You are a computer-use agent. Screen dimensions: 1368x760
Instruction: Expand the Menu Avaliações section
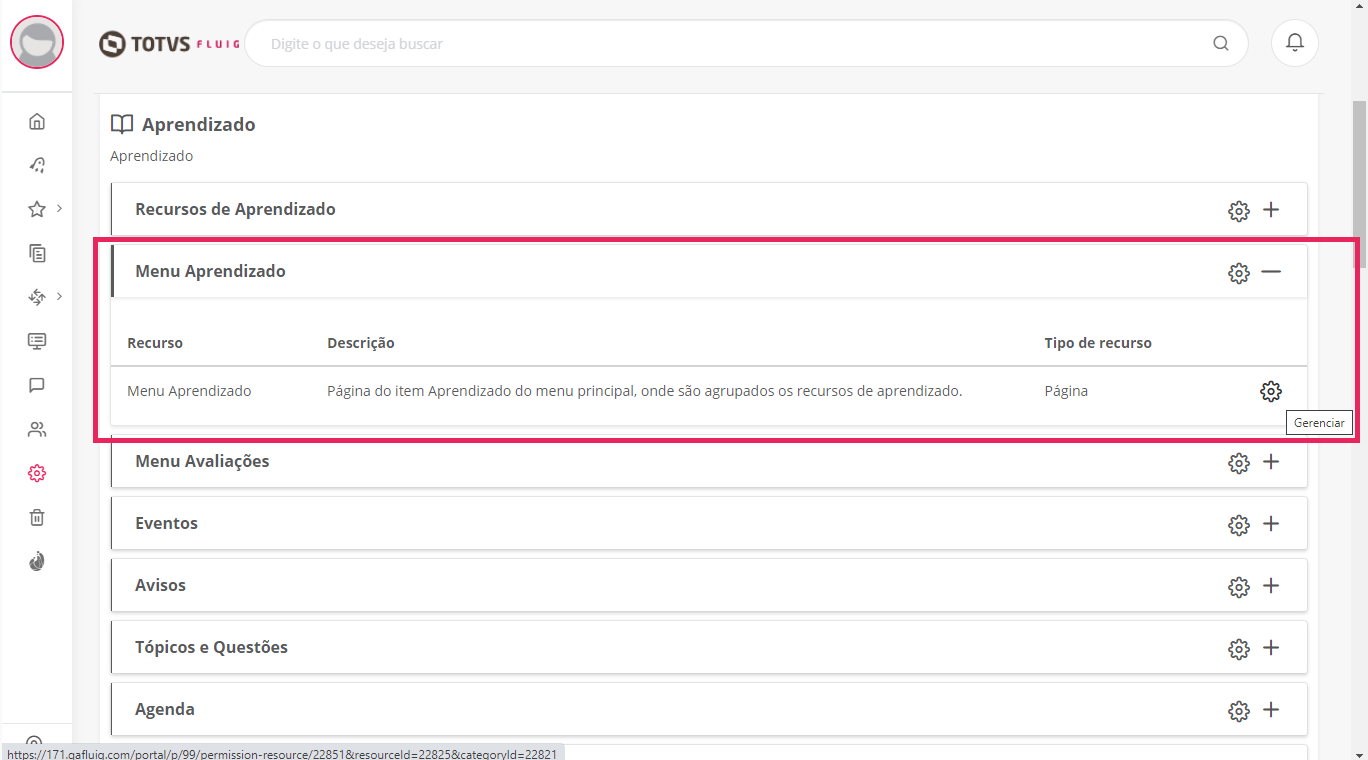click(1271, 462)
